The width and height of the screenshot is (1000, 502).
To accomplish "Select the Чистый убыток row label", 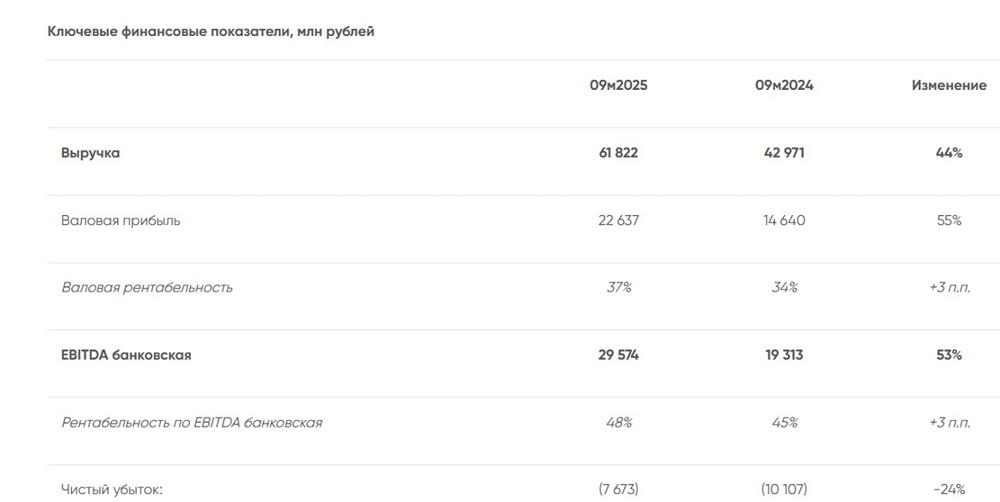I will 113,489.
